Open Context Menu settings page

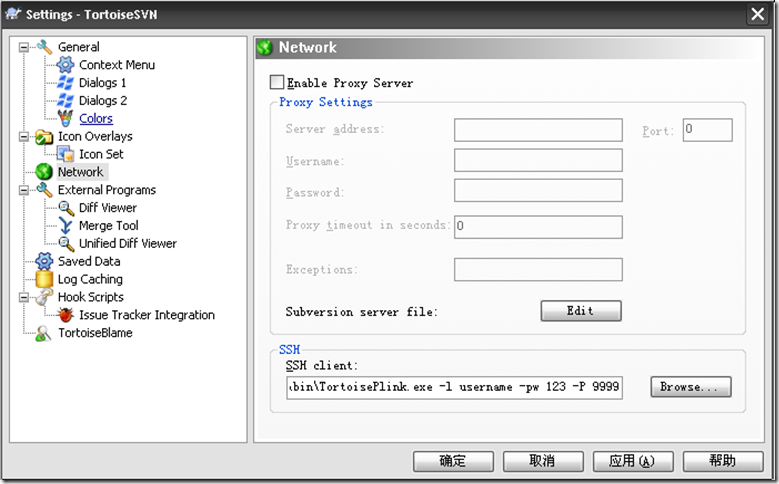pos(117,65)
